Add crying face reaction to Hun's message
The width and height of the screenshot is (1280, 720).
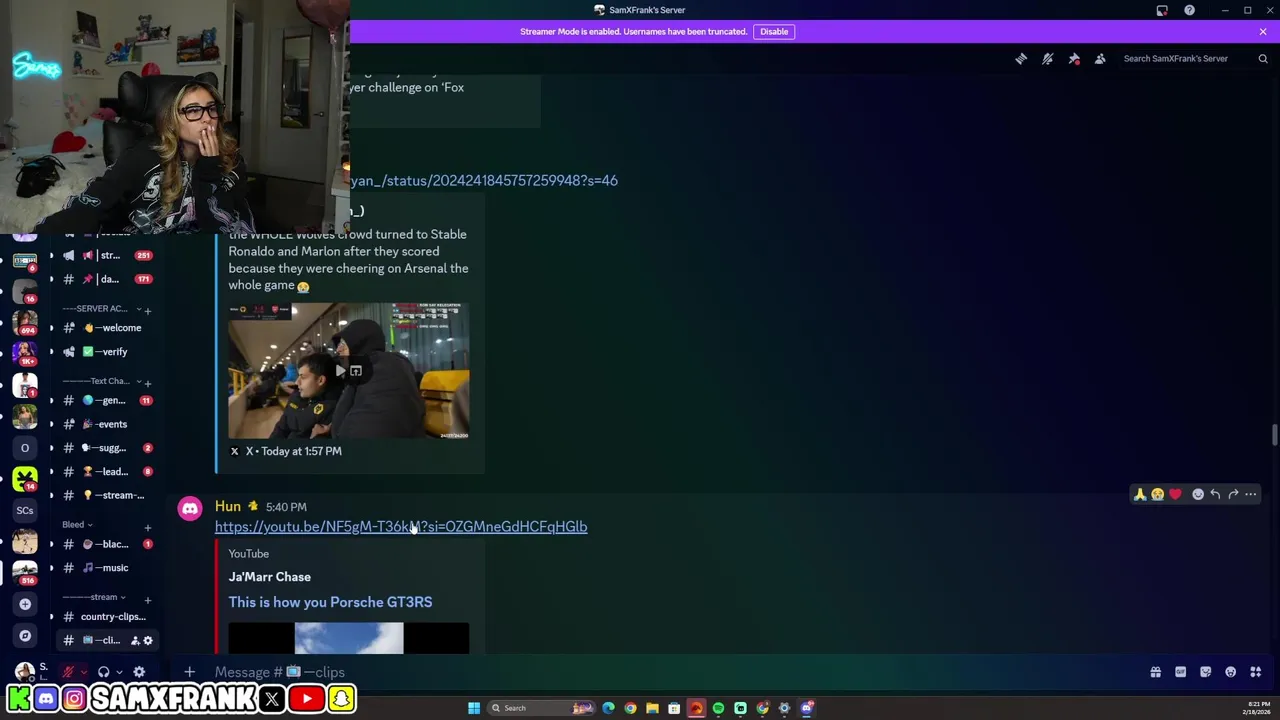1157,494
